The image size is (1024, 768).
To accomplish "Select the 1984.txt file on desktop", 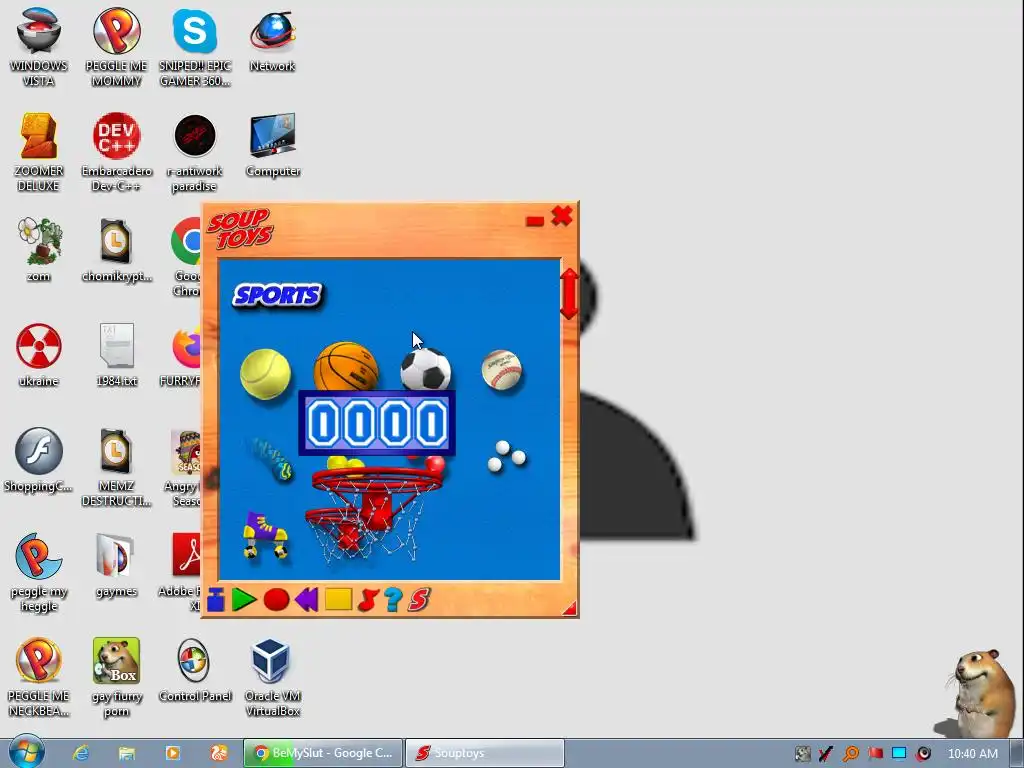I will [116, 355].
